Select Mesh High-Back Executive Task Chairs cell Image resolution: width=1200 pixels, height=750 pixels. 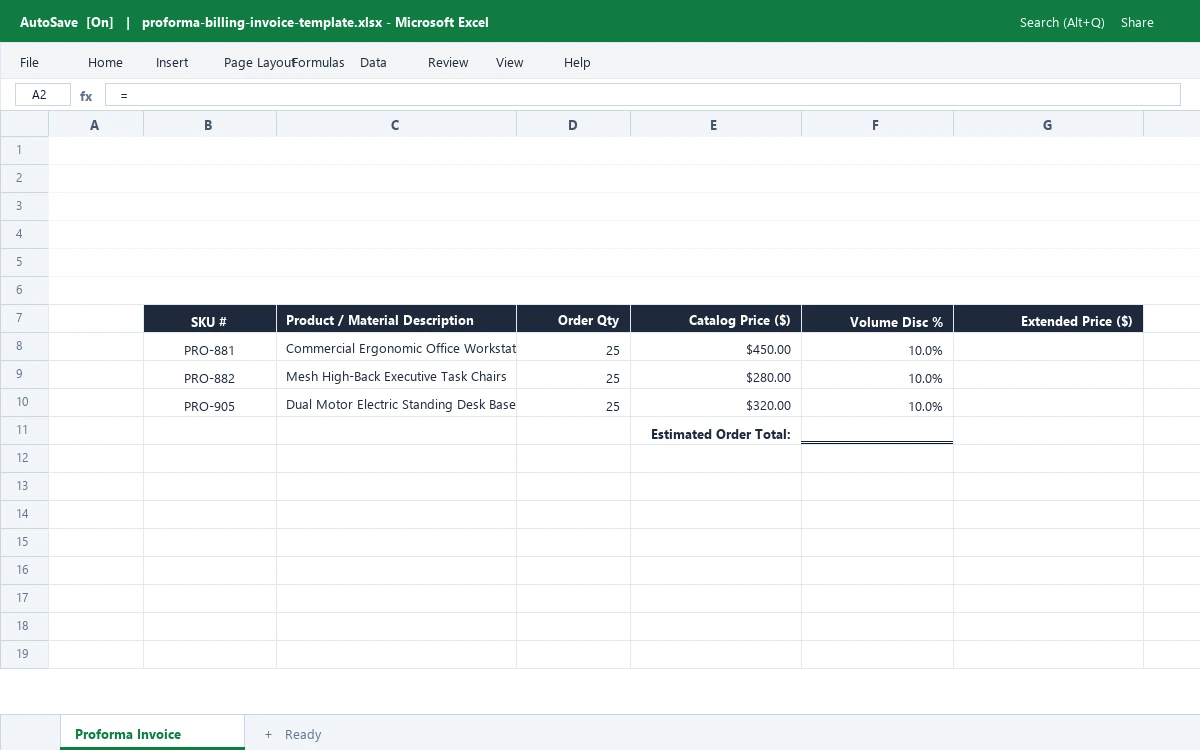click(396, 375)
